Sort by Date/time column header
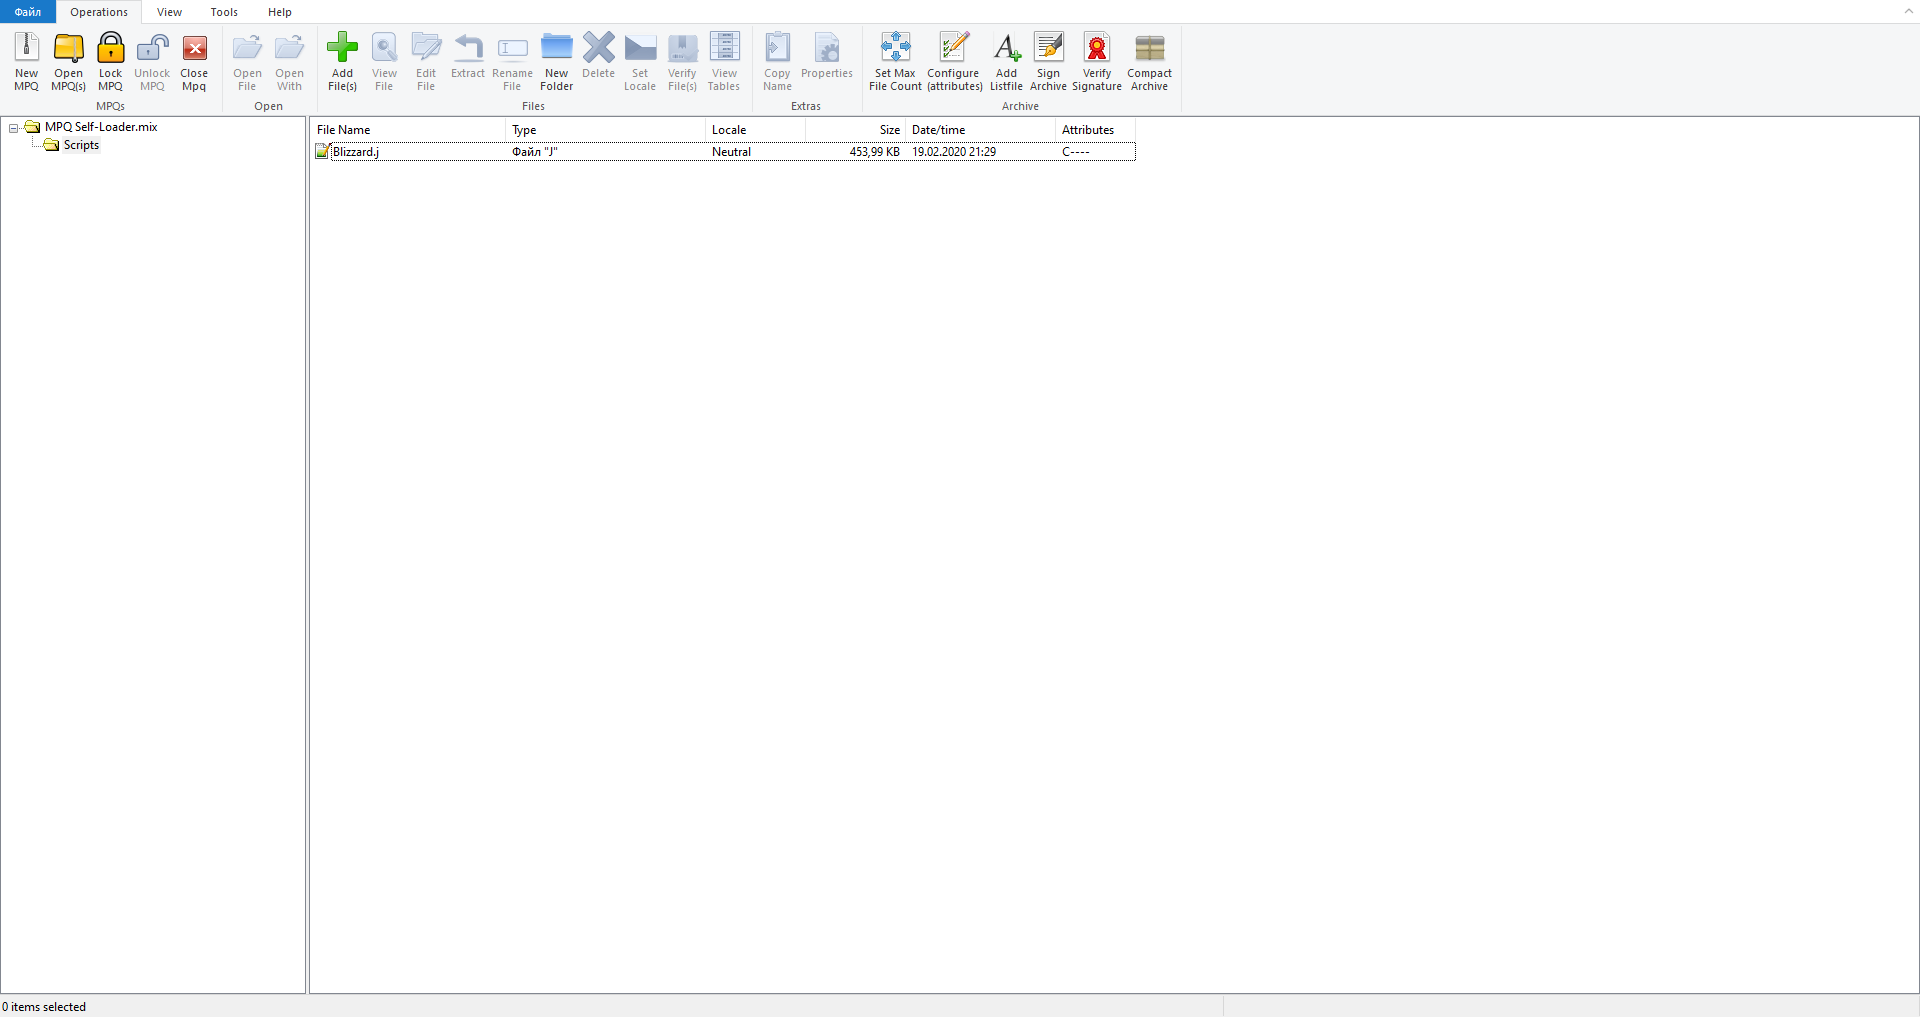The image size is (1920, 1017). click(x=981, y=130)
